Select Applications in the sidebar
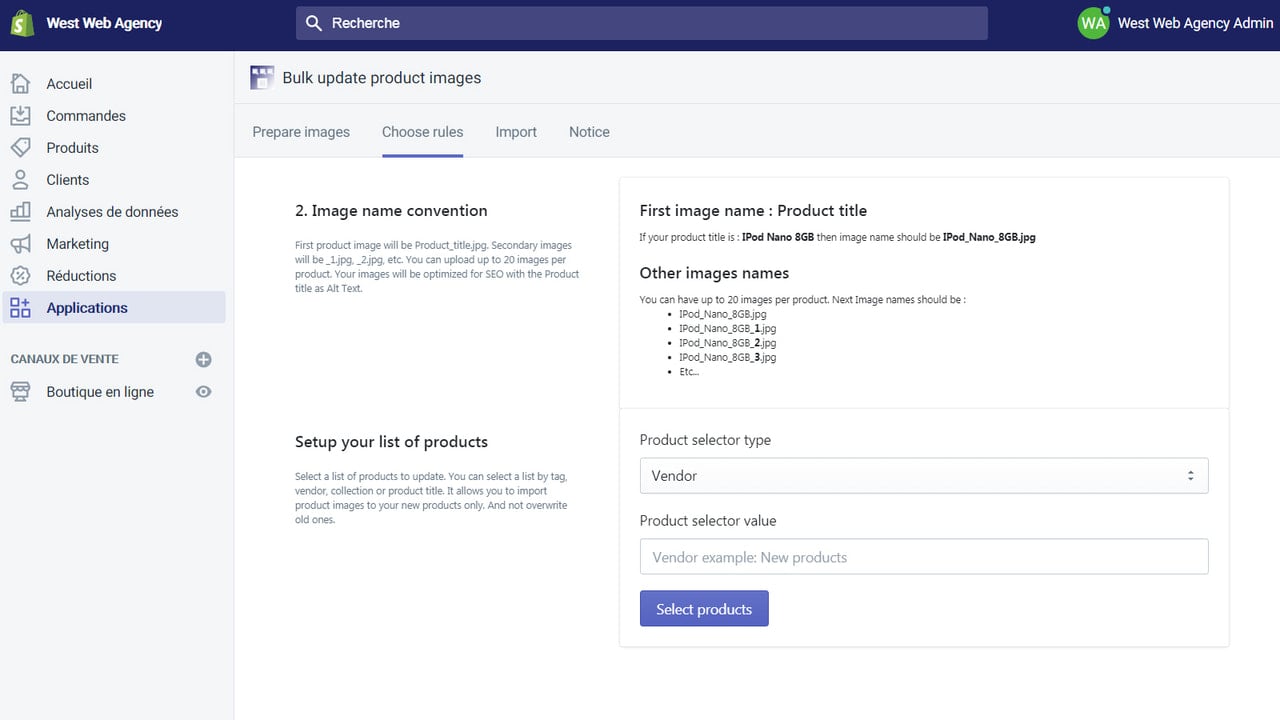Viewport: 1280px width, 720px height. coord(114,308)
